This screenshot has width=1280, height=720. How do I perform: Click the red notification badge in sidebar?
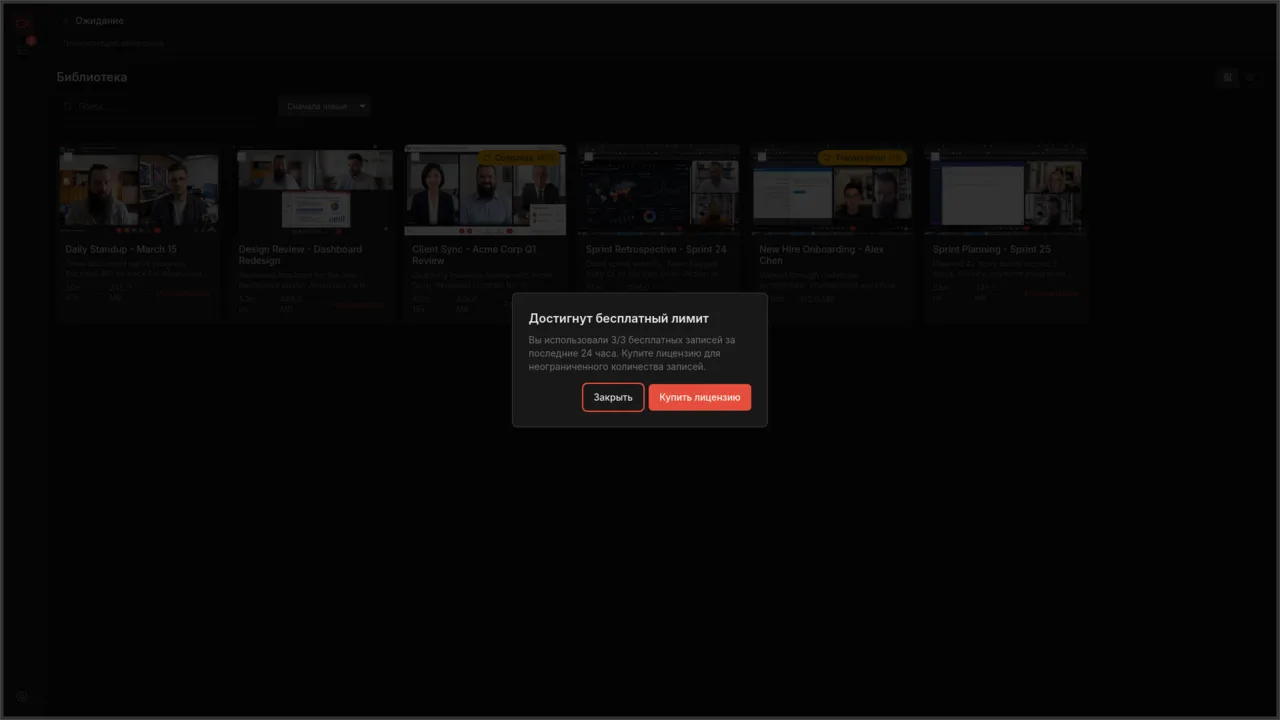(31, 41)
